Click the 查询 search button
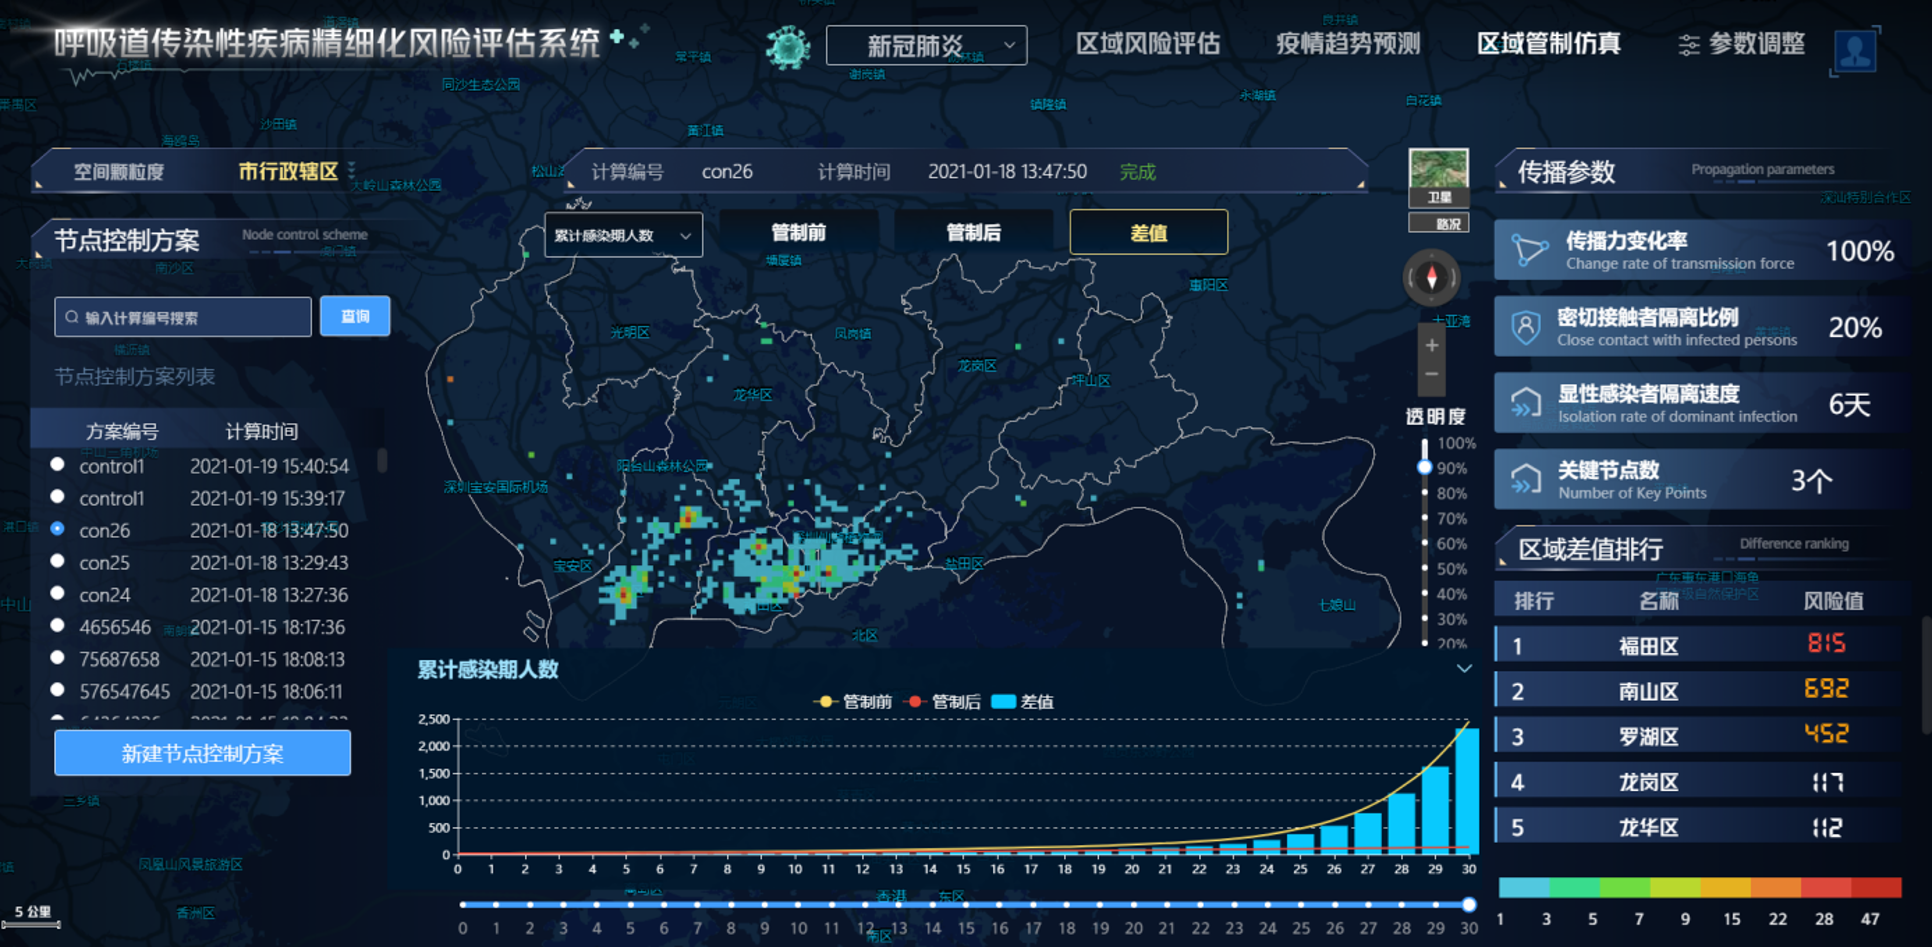Screen dimensions: 1932x947 pyautogui.click(x=355, y=316)
